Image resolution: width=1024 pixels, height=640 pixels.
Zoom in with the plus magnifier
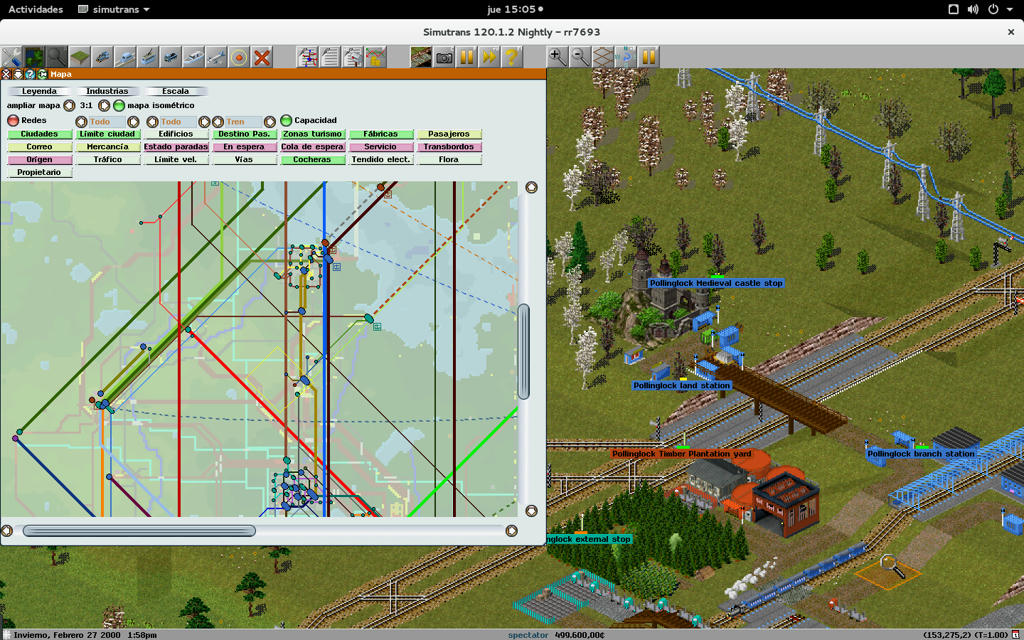[x=558, y=57]
